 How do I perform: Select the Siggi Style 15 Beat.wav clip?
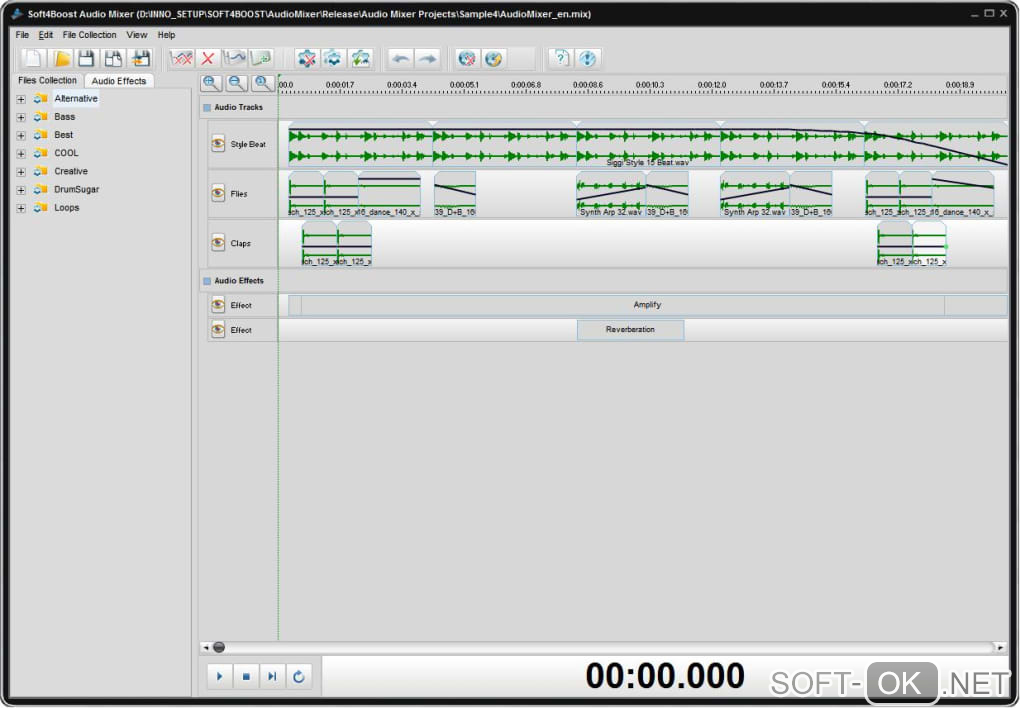(x=648, y=144)
